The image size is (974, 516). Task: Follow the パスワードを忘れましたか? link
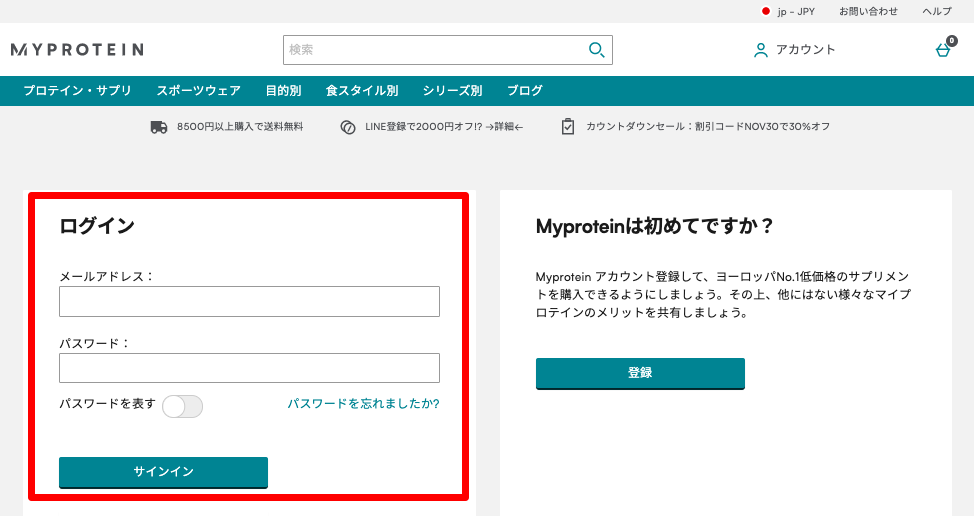(x=363, y=404)
